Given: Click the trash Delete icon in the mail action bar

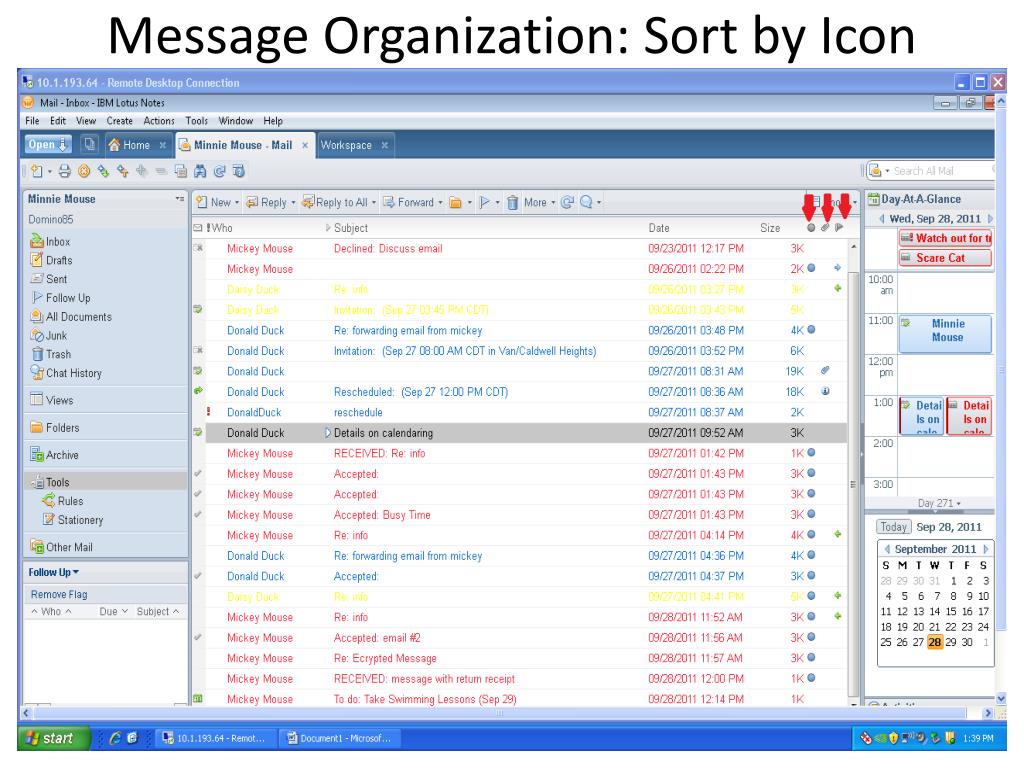Looking at the screenshot, I should point(513,202).
